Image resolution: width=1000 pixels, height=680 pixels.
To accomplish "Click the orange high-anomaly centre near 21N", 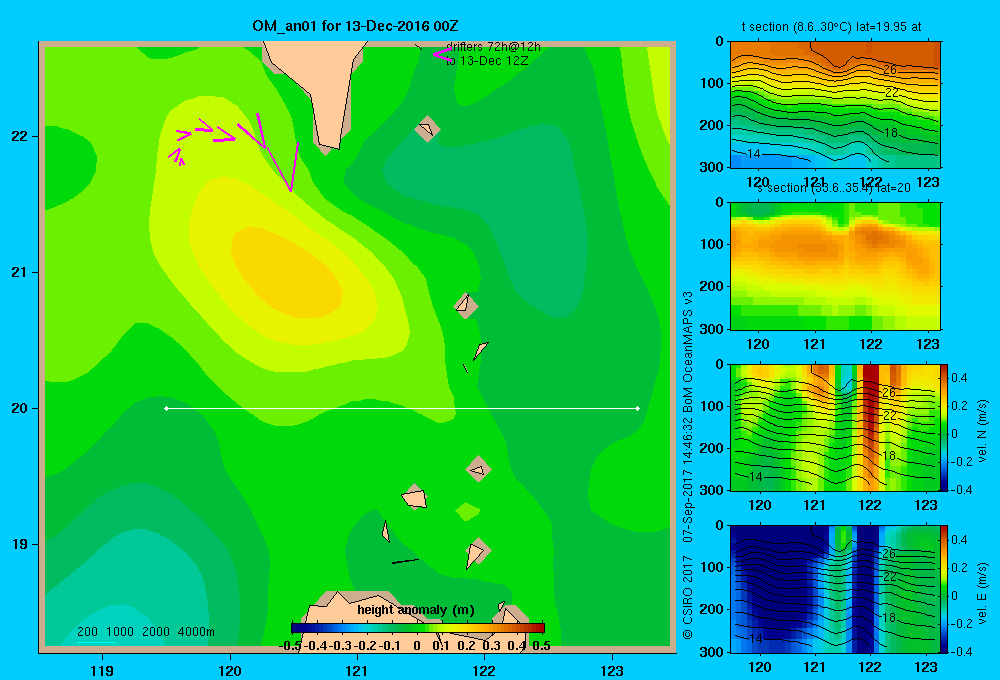I will 287,273.
